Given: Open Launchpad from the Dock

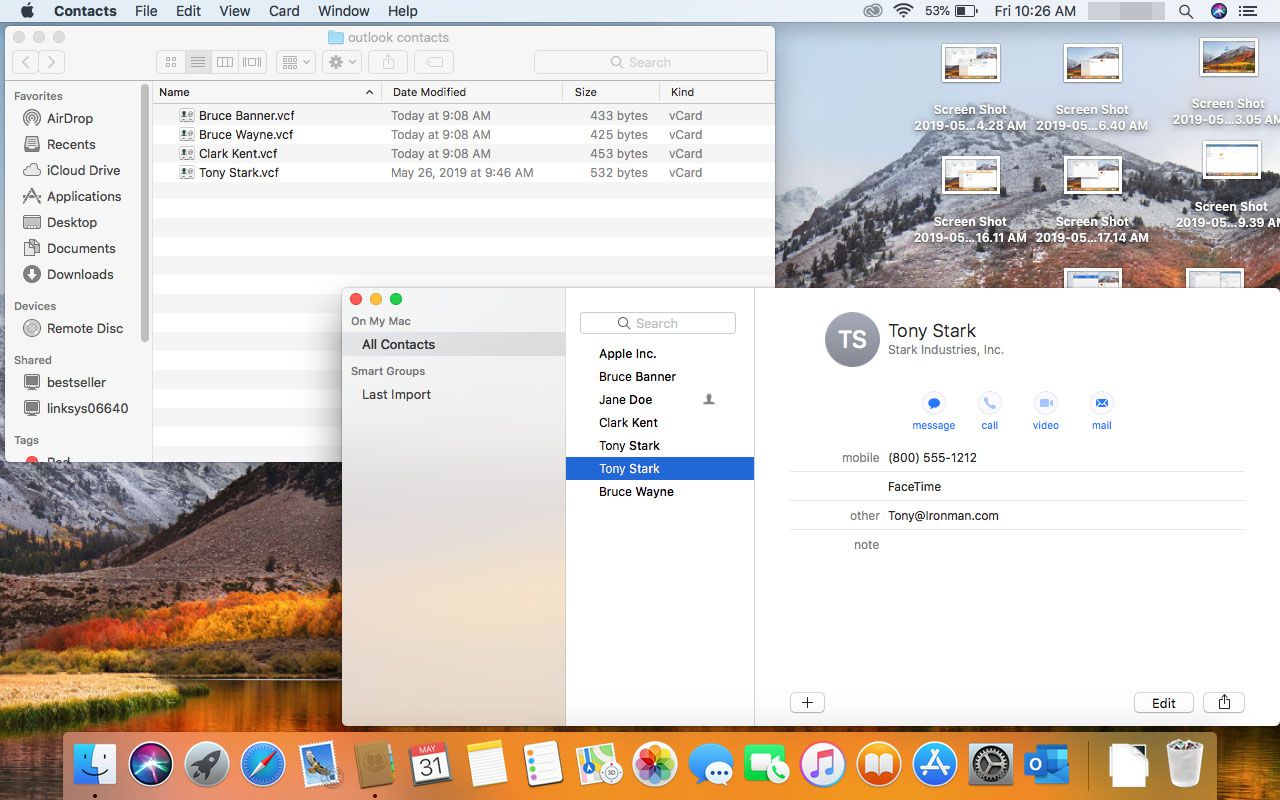Looking at the screenshot, I should [207, 765].
